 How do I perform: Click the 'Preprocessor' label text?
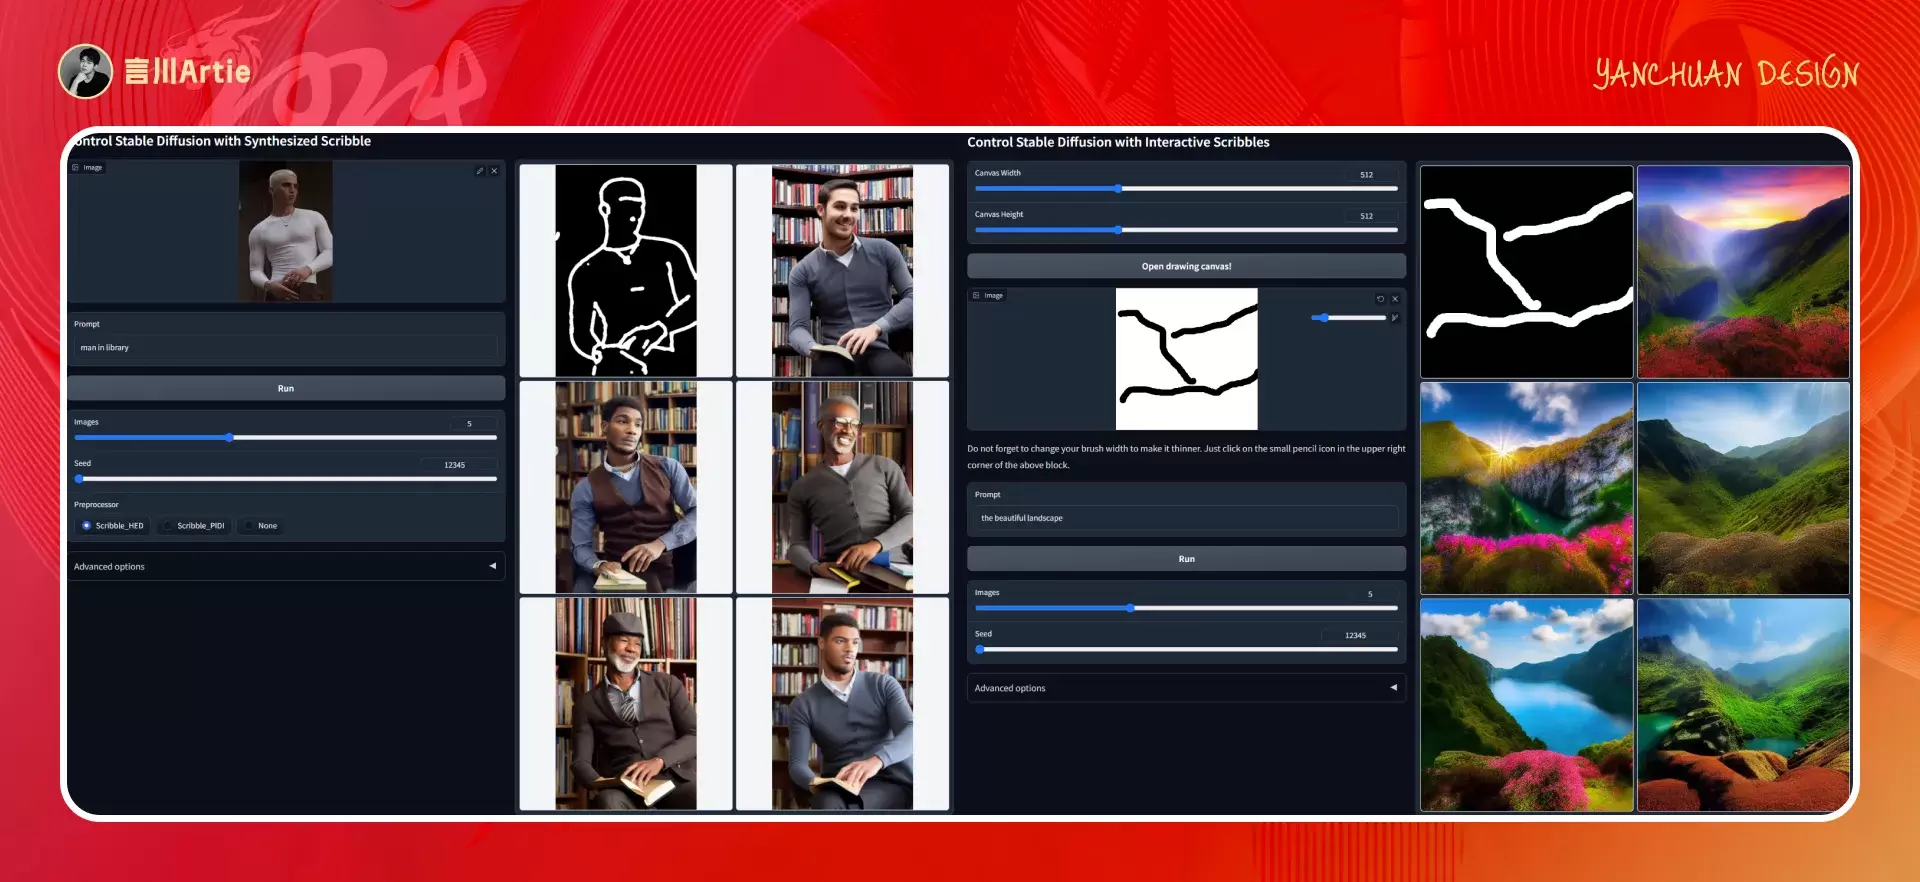[x=96, y=505]
